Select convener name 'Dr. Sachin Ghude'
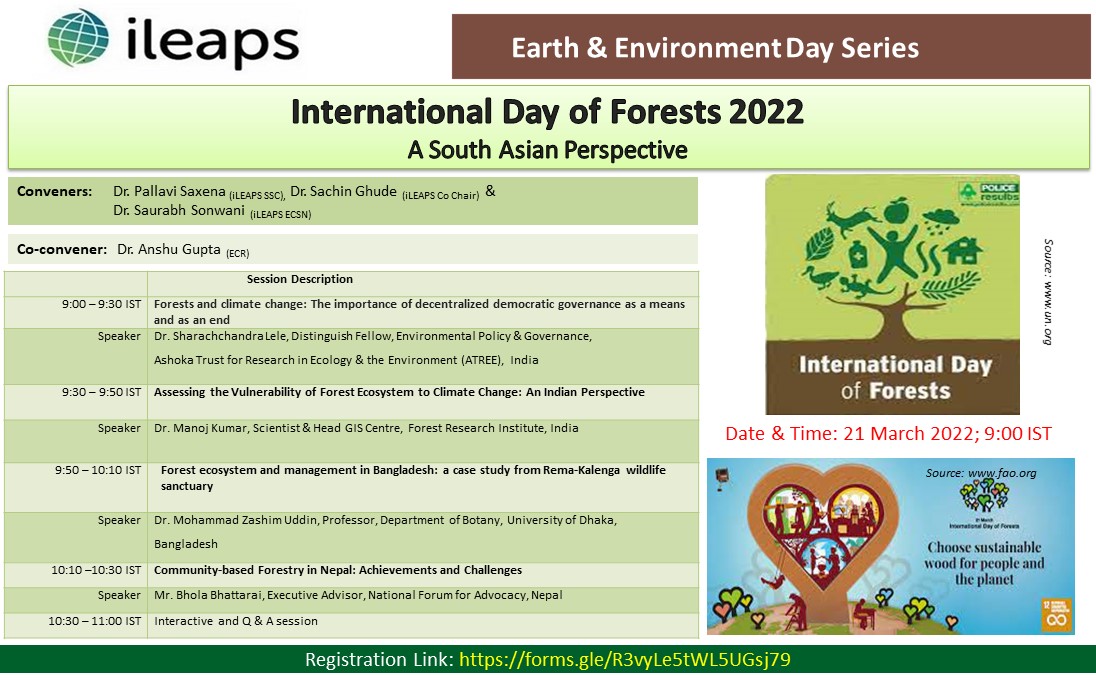This screenshot has width=1096, height=680. tap(343, 191)
